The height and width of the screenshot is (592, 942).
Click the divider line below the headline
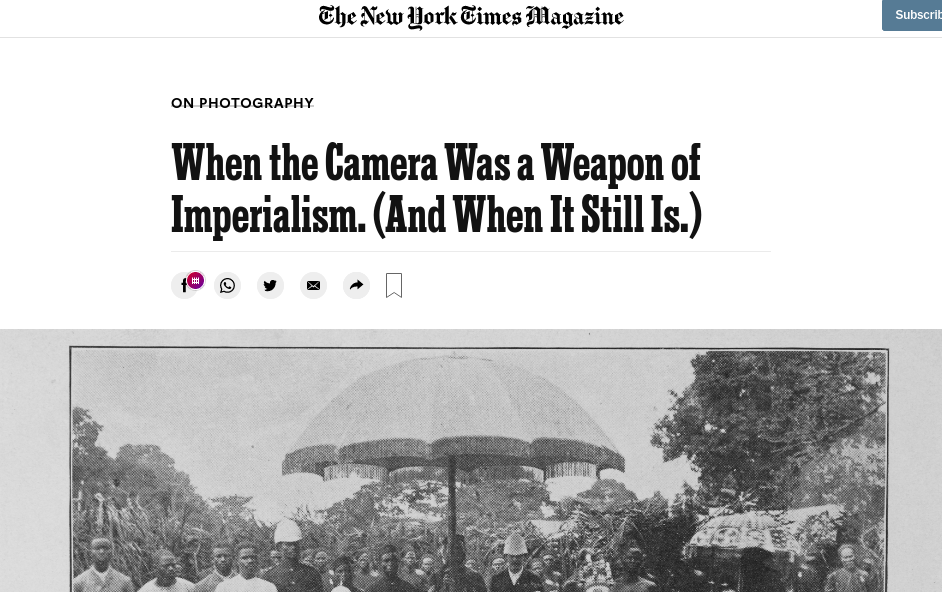[x=471, y=251]
